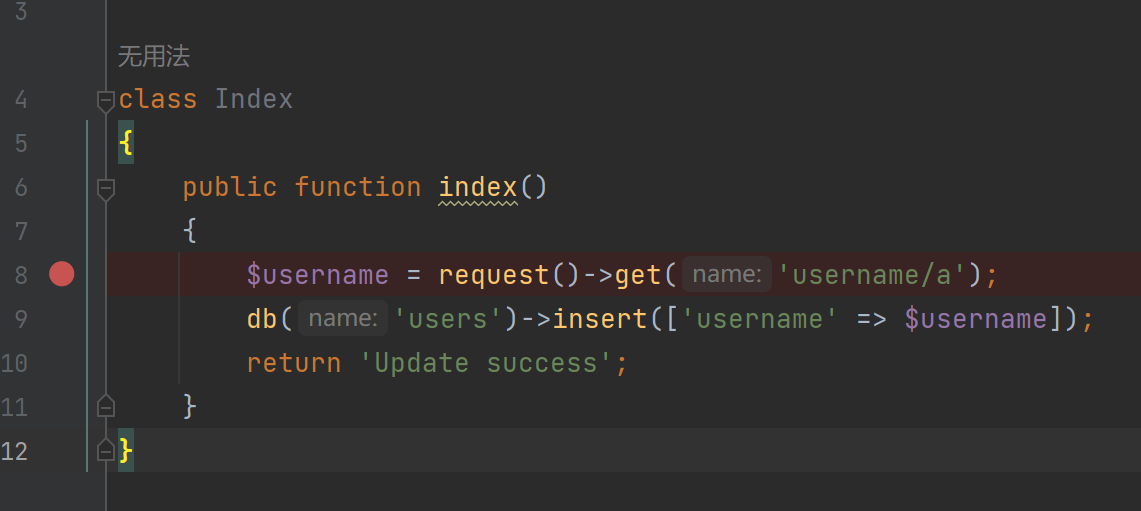The image size is (1141, 511).
Task: Click the fold end marker on line 12
Action: click(x=105, y=450)
